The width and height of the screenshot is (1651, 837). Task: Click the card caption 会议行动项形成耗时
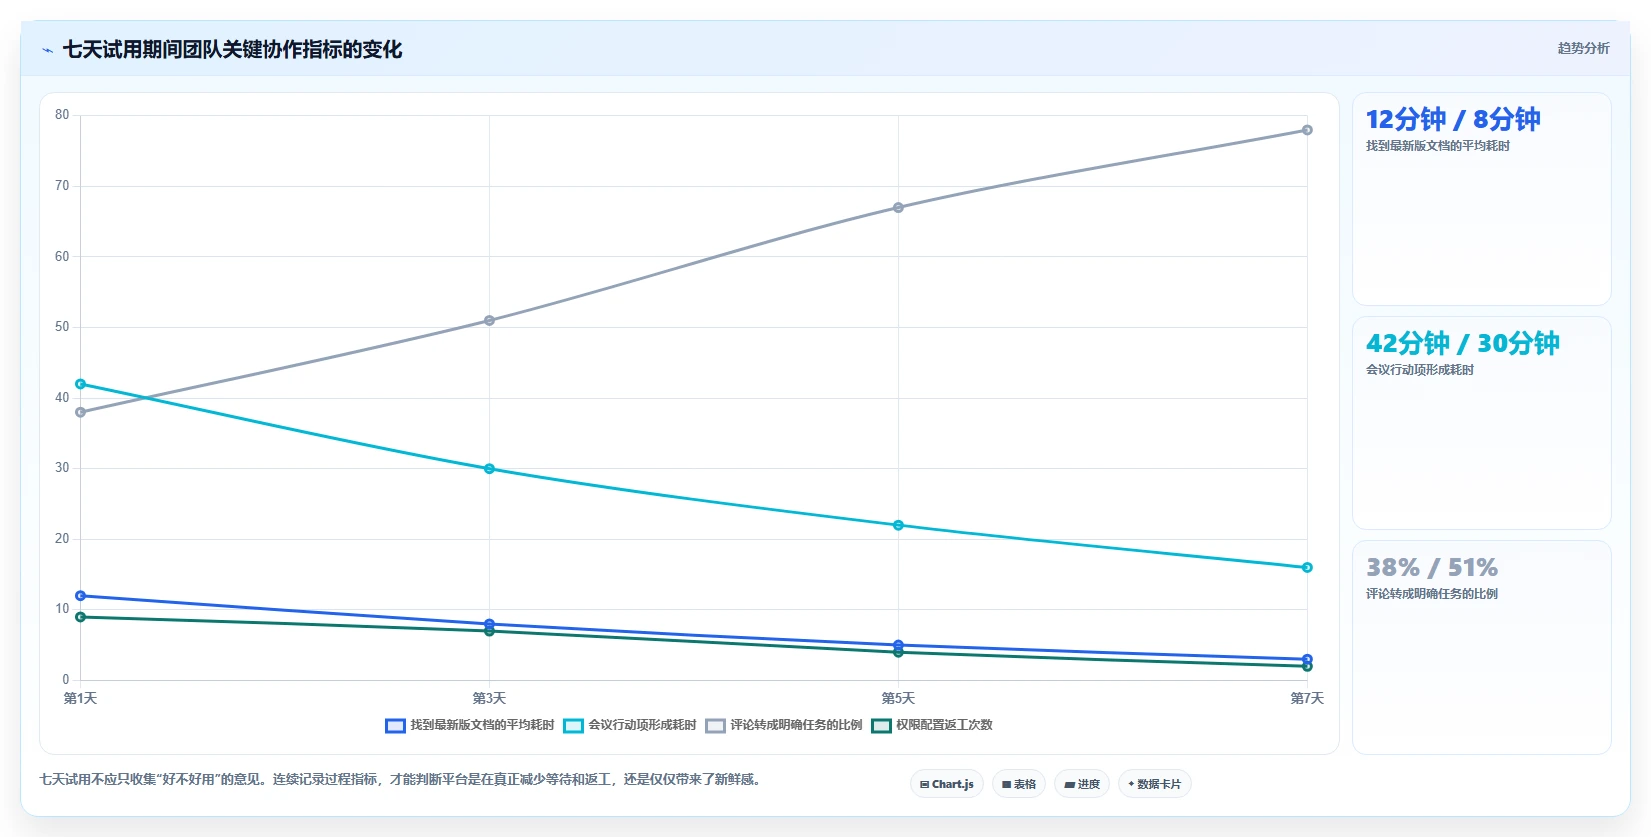click(1420, 370)
